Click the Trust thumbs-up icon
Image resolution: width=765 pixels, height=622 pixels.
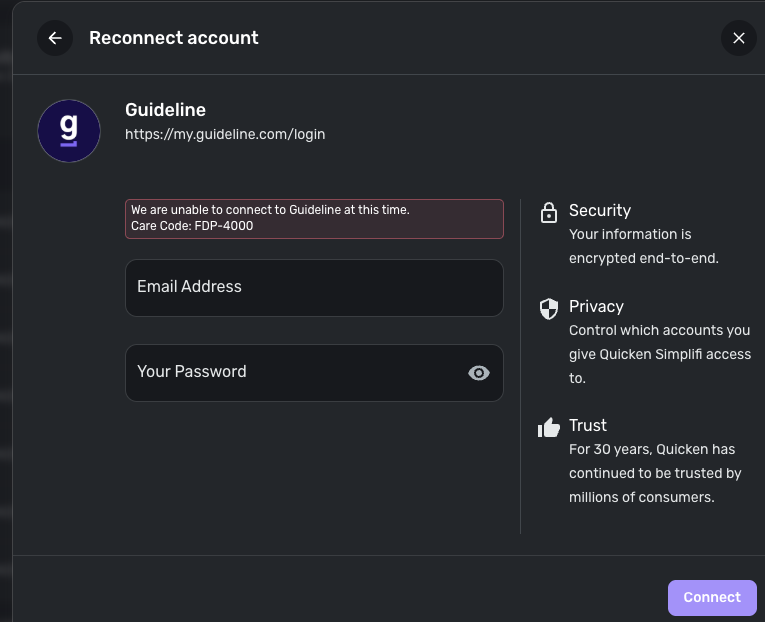548,428
